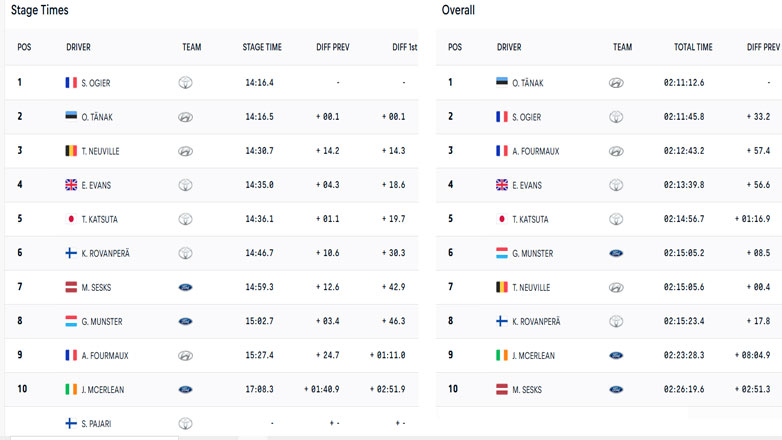Click the Ford team logo in M. Sesks' stage row
The width and height of the screenshot is (782, 440).
point(185,287)
